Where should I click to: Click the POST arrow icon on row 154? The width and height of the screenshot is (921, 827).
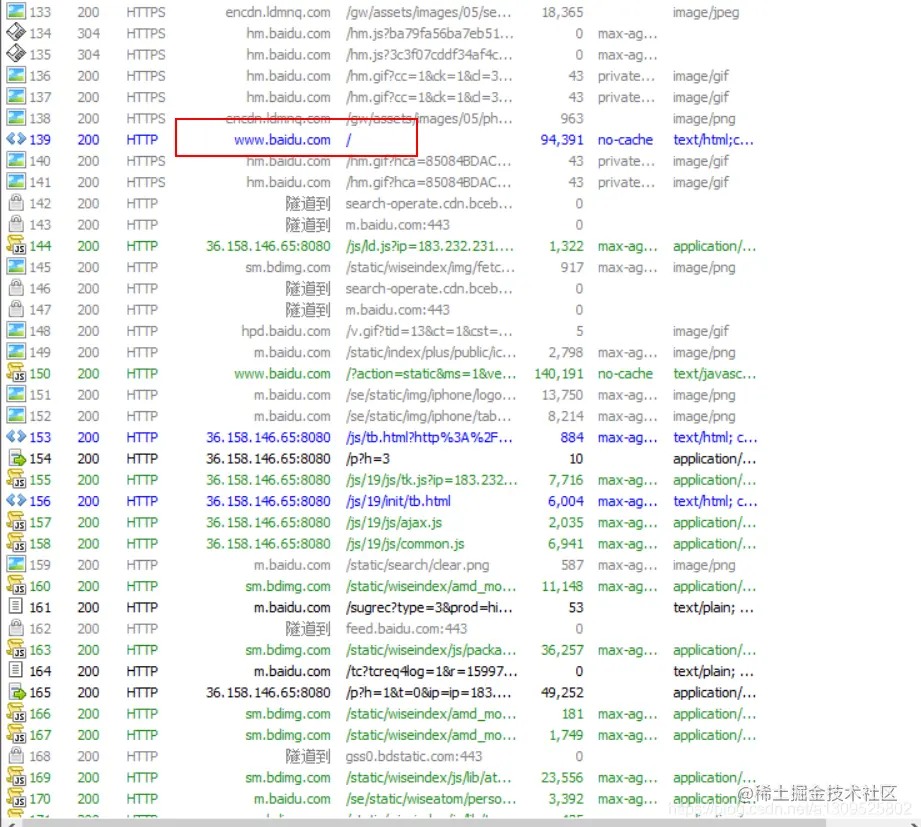click(18, 458)
